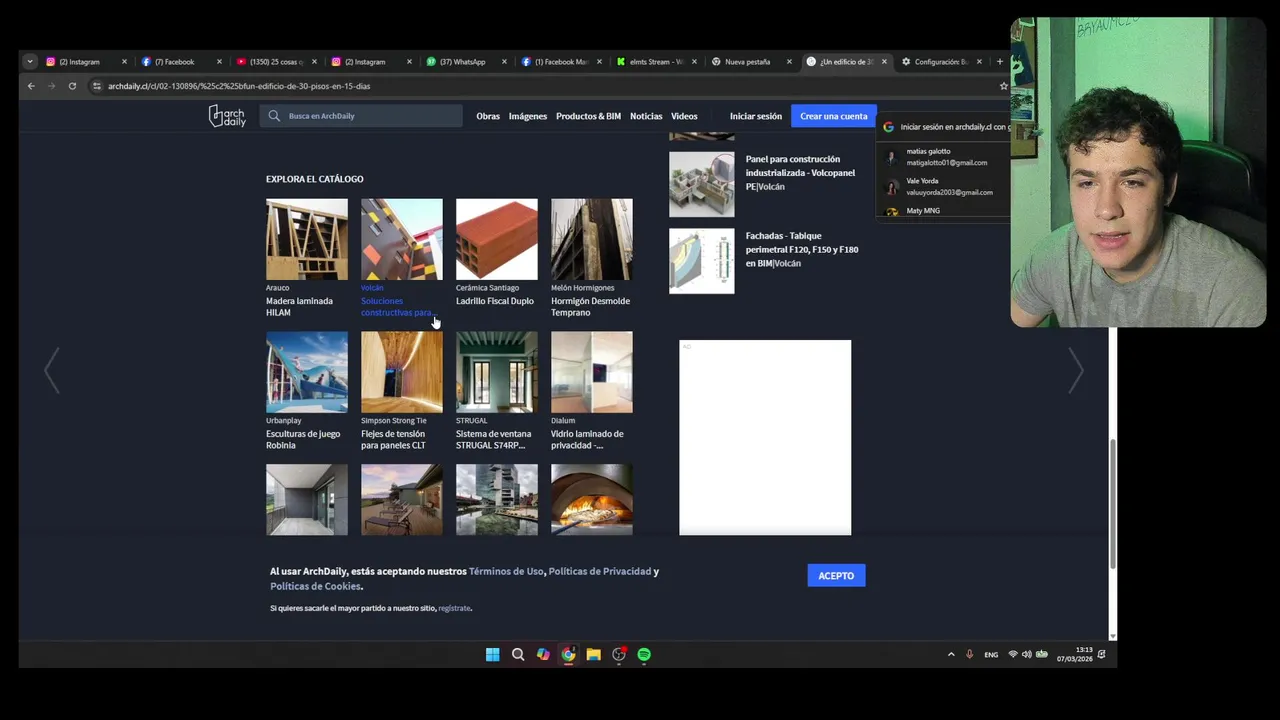Switch to the YouTube 25 cosas tab
Screen dimensions: 1280x720
274,62
